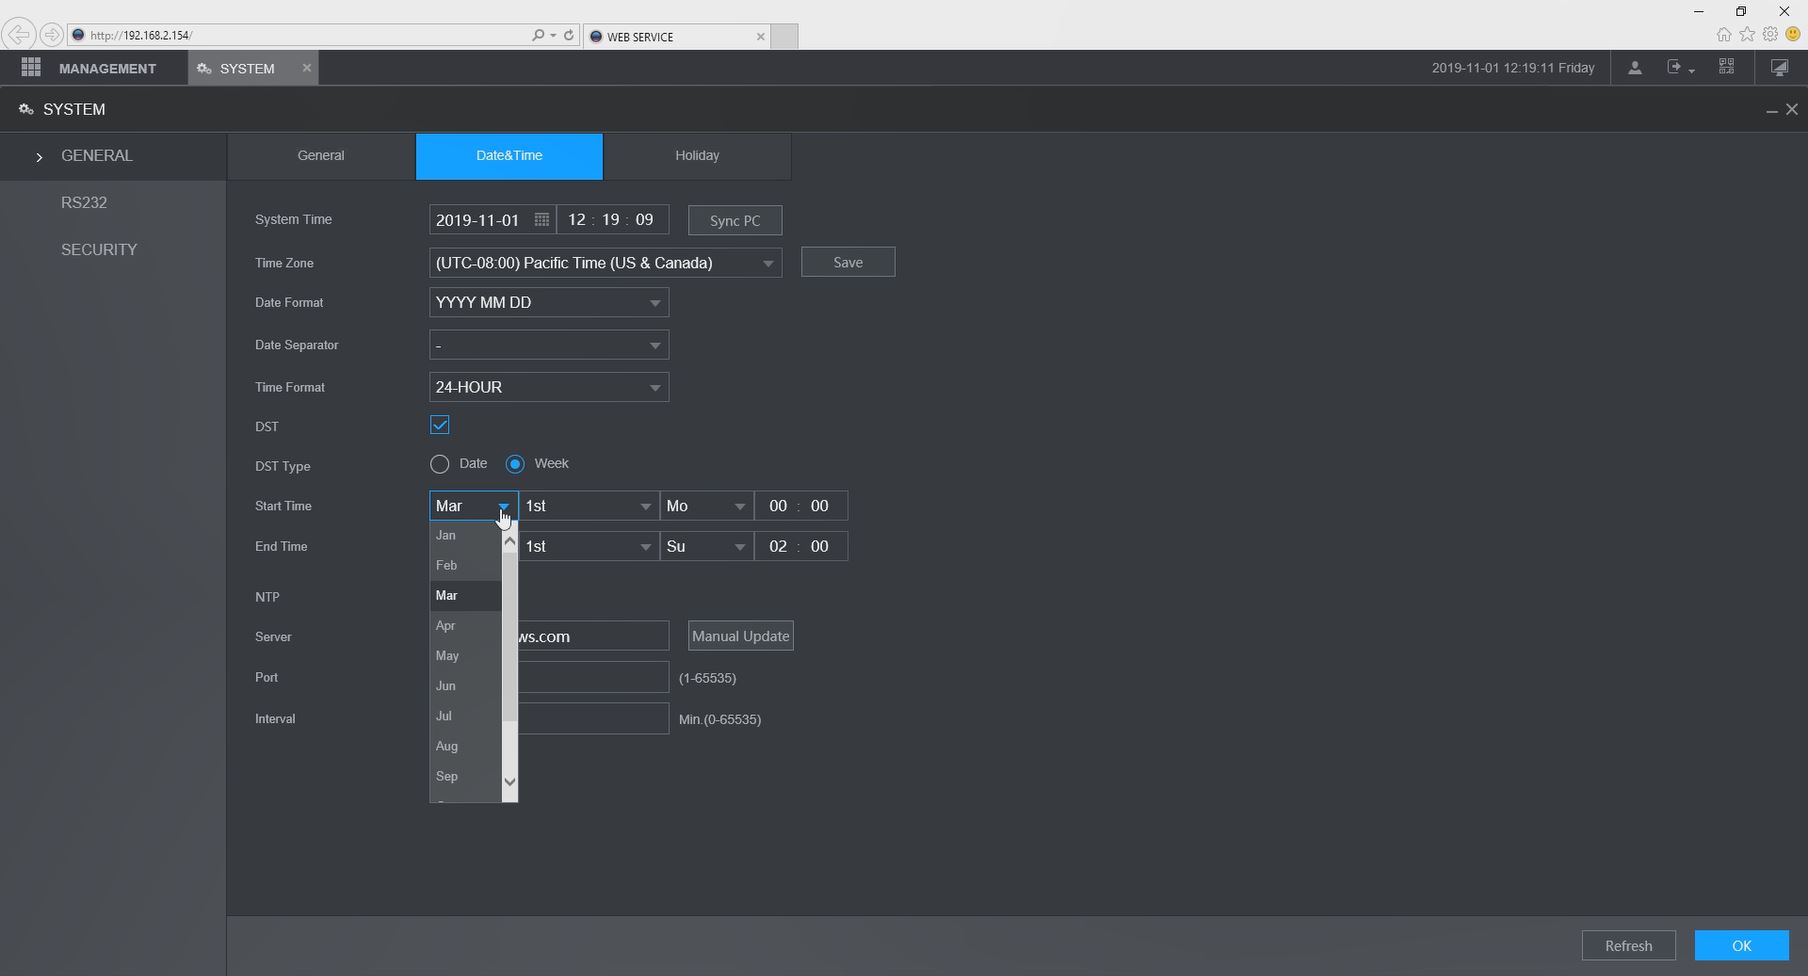Screen dimensions: 1808x976
Task: Open the Date Format dropdown
Action: tap(549, 303)
